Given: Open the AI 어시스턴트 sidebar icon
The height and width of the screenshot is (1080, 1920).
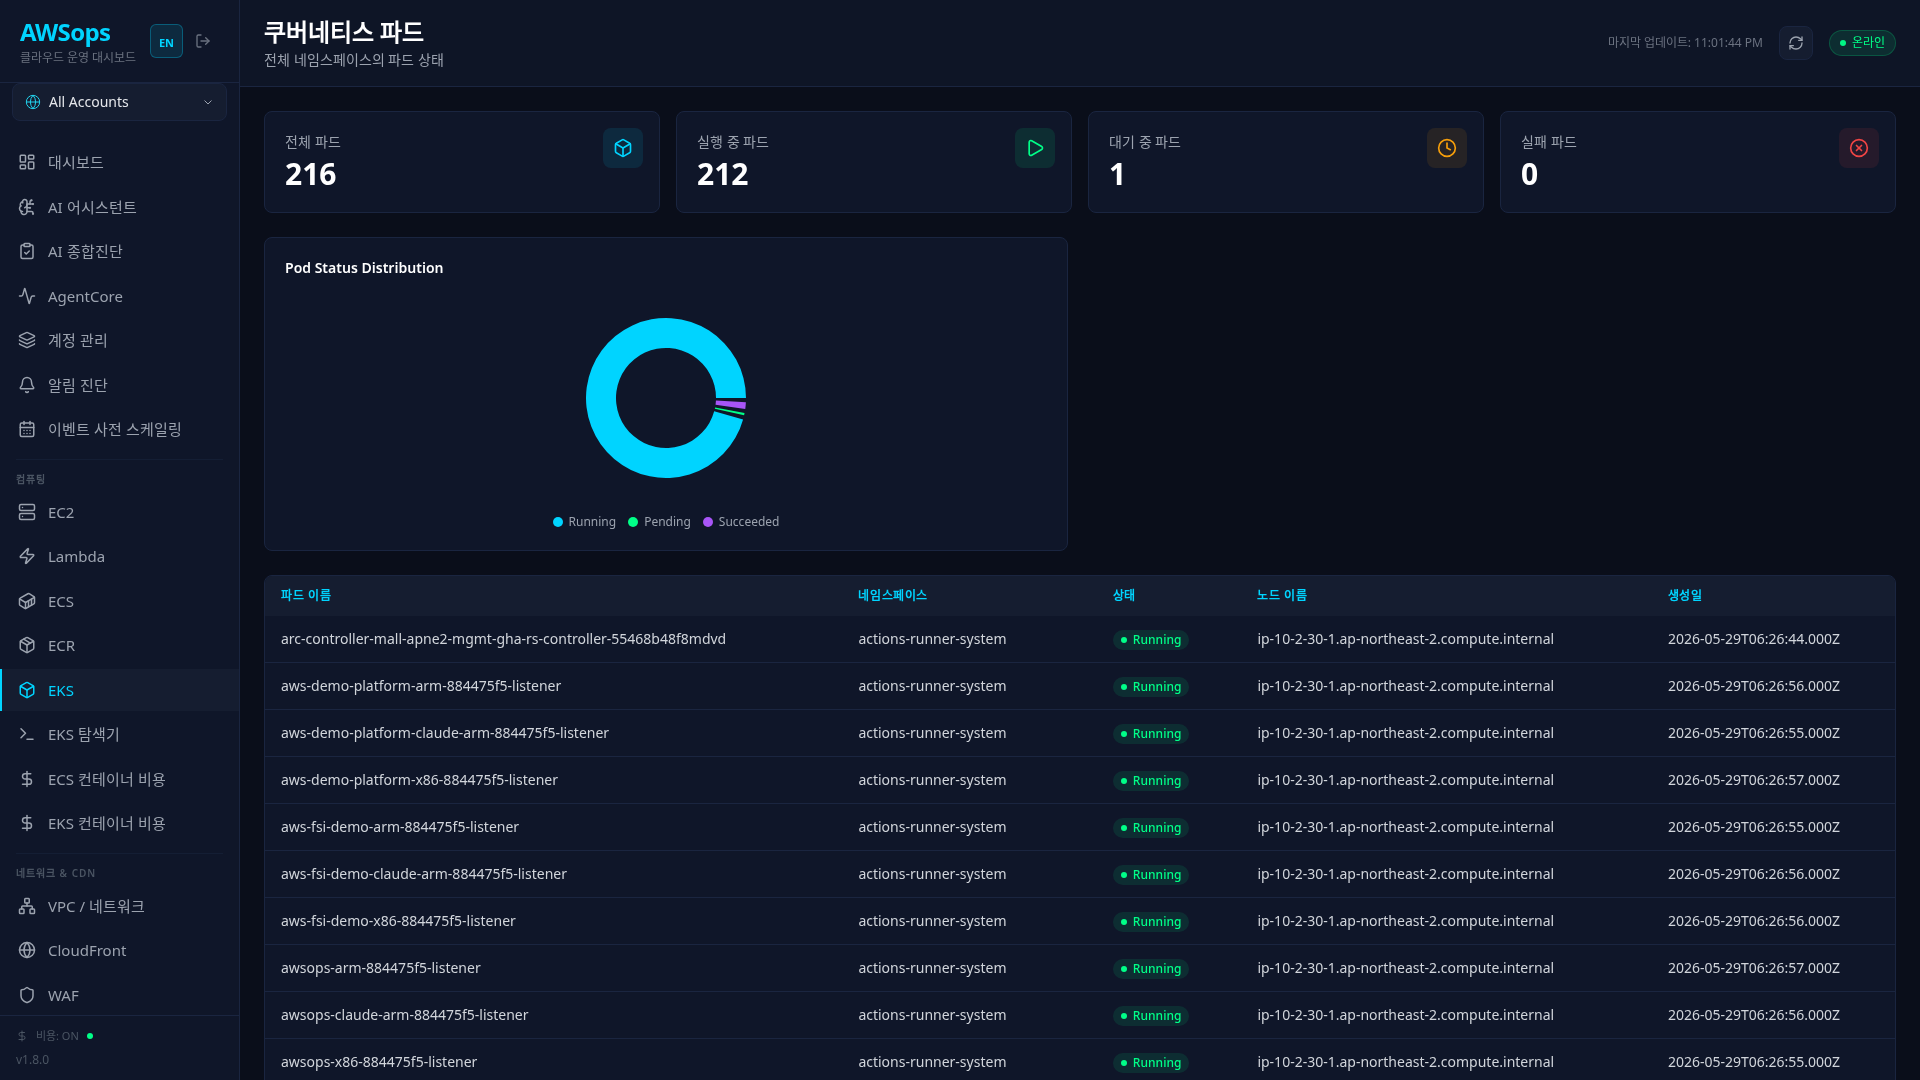Looking at the screenshot, I should click(x=27, y=207).
